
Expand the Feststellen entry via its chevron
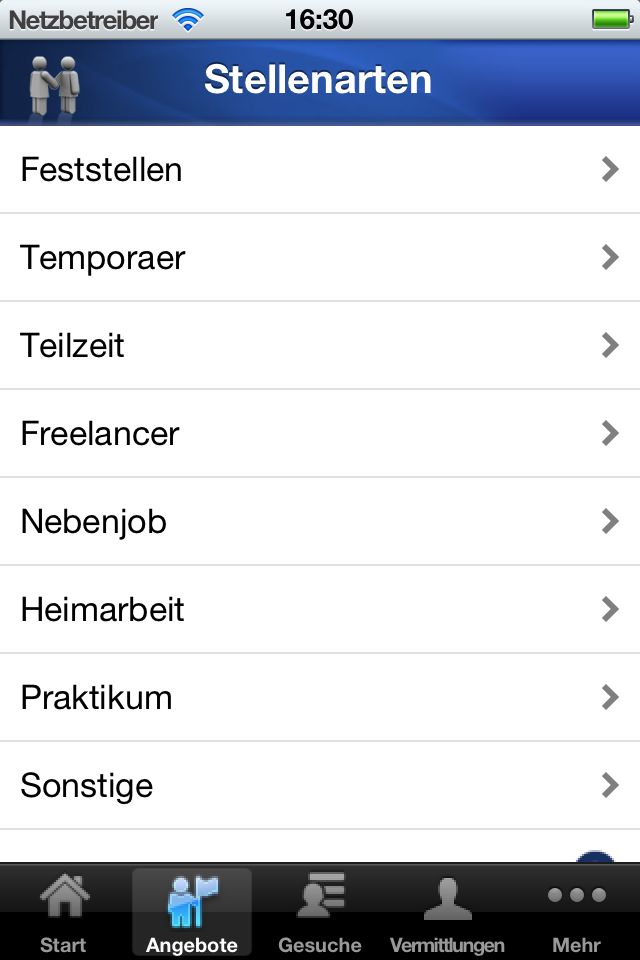[610, 169]
